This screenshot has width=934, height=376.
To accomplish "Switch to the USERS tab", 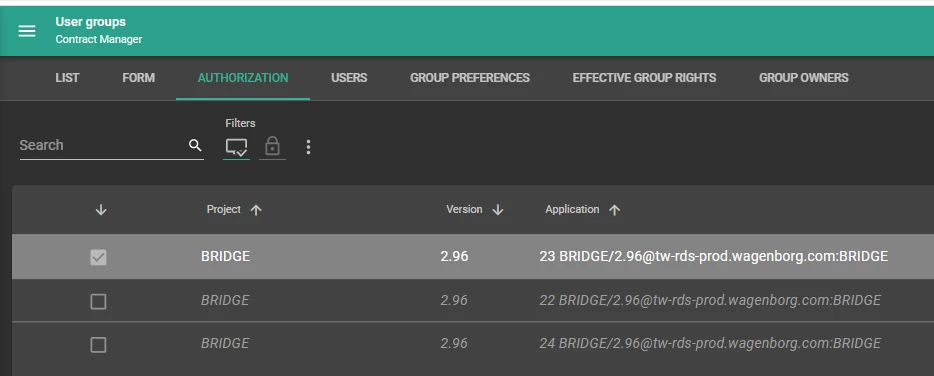I will pos(349,78).
